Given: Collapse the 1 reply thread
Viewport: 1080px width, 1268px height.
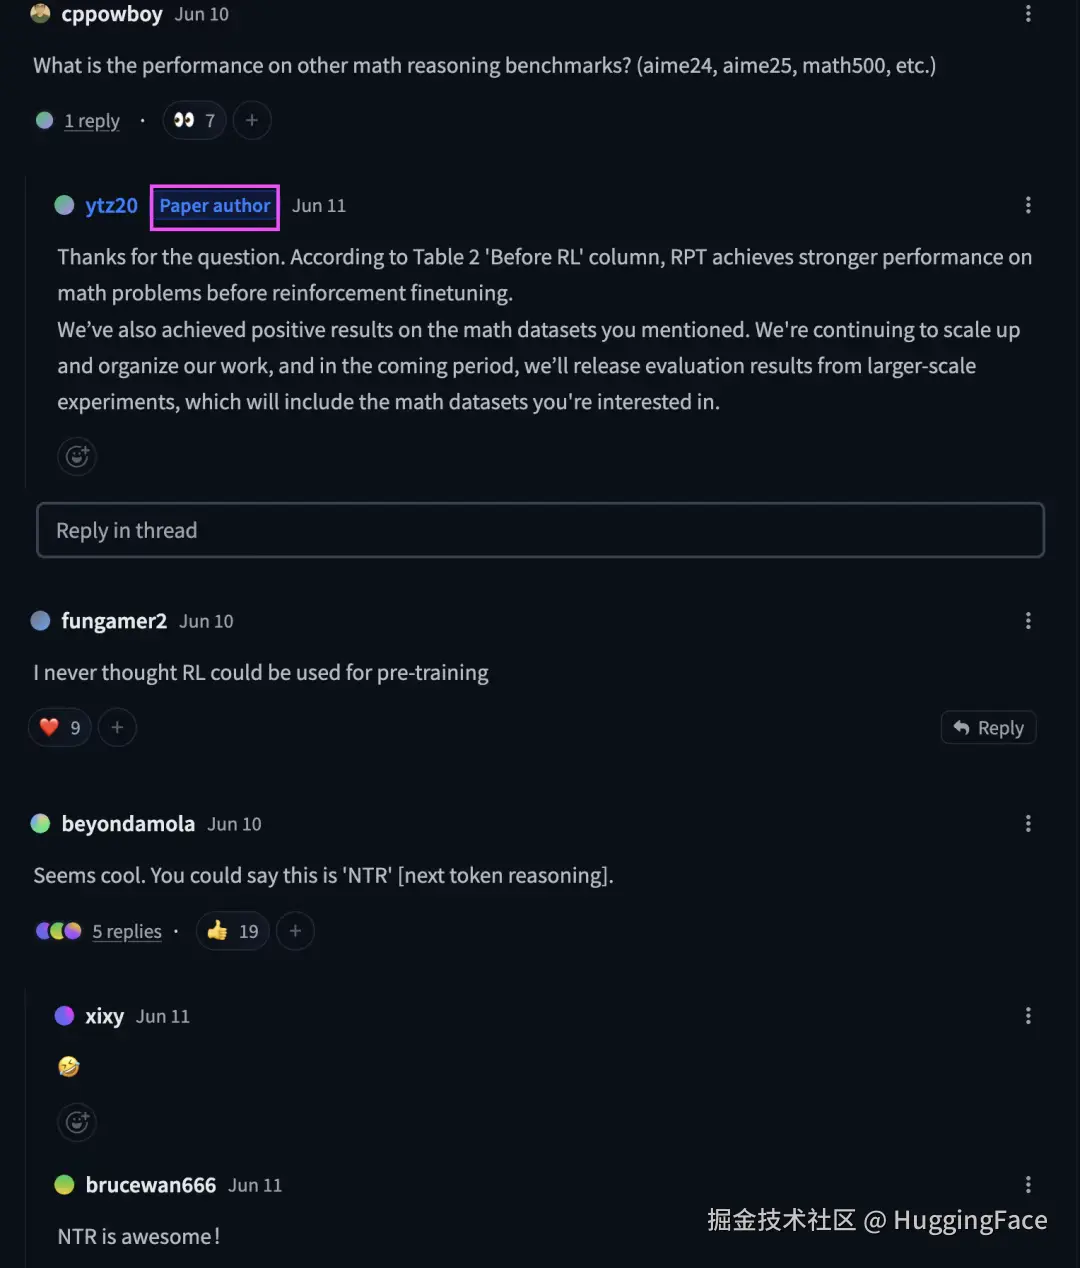Looking at the screenshot, I should [x=92, y=121].
